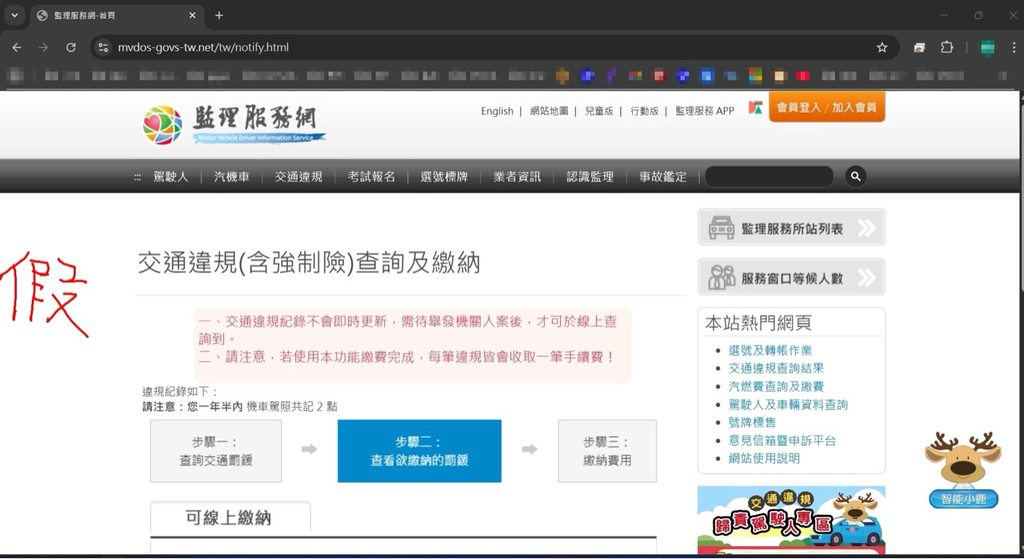Image resolution: width=1024 pixels, height=559 pixels.
Task: Switch language via the English link
Action: tap(496, 111)
